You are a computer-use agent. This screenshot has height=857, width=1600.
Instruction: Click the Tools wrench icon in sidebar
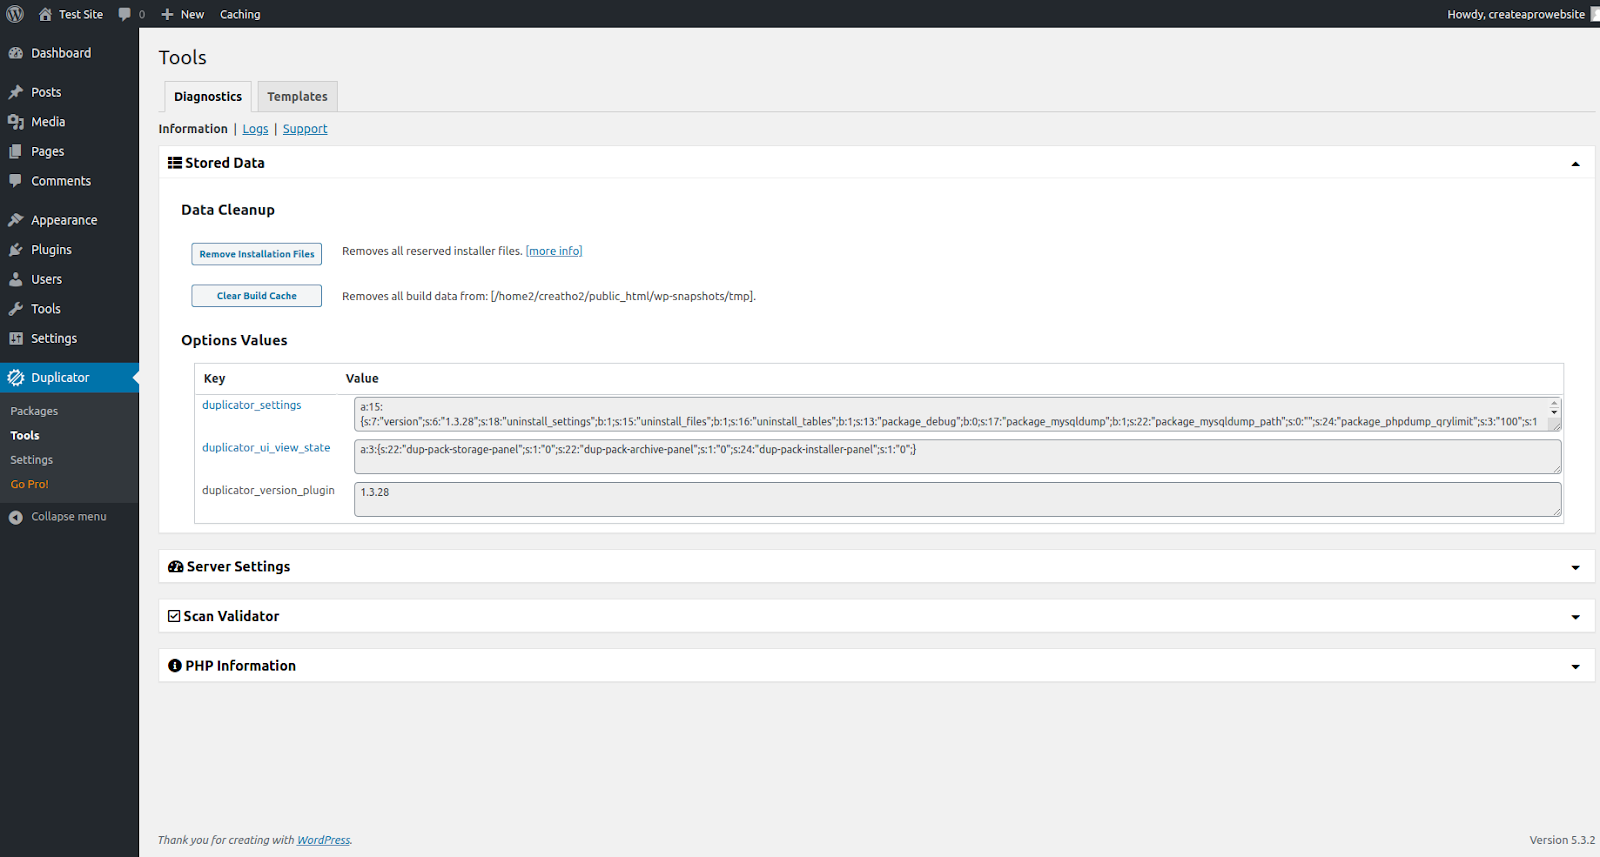[16, 309]
